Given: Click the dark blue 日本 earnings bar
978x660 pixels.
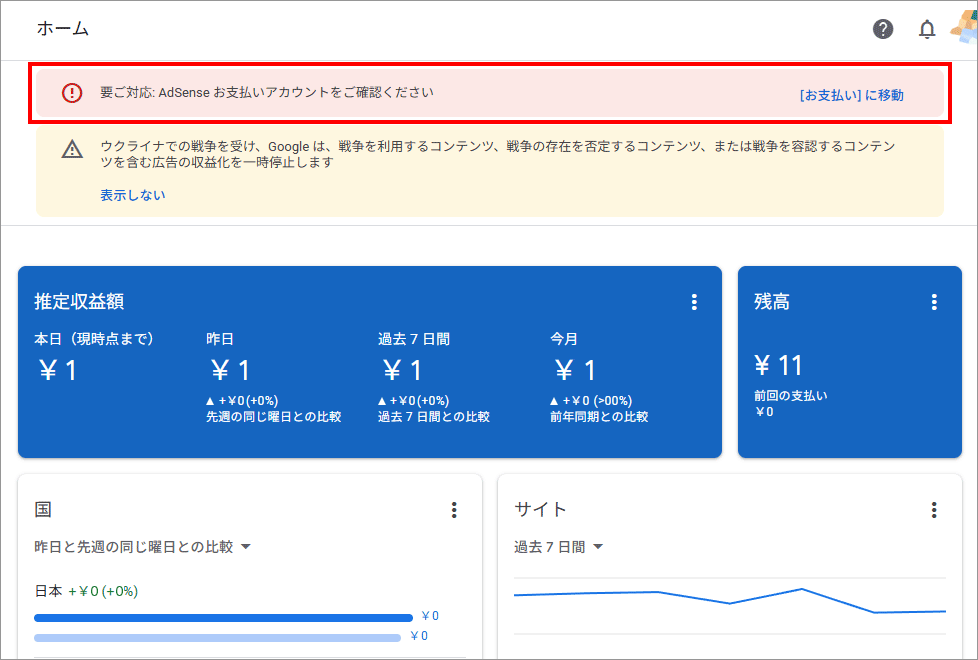Looking at the screenshot, I should [223, 618].
